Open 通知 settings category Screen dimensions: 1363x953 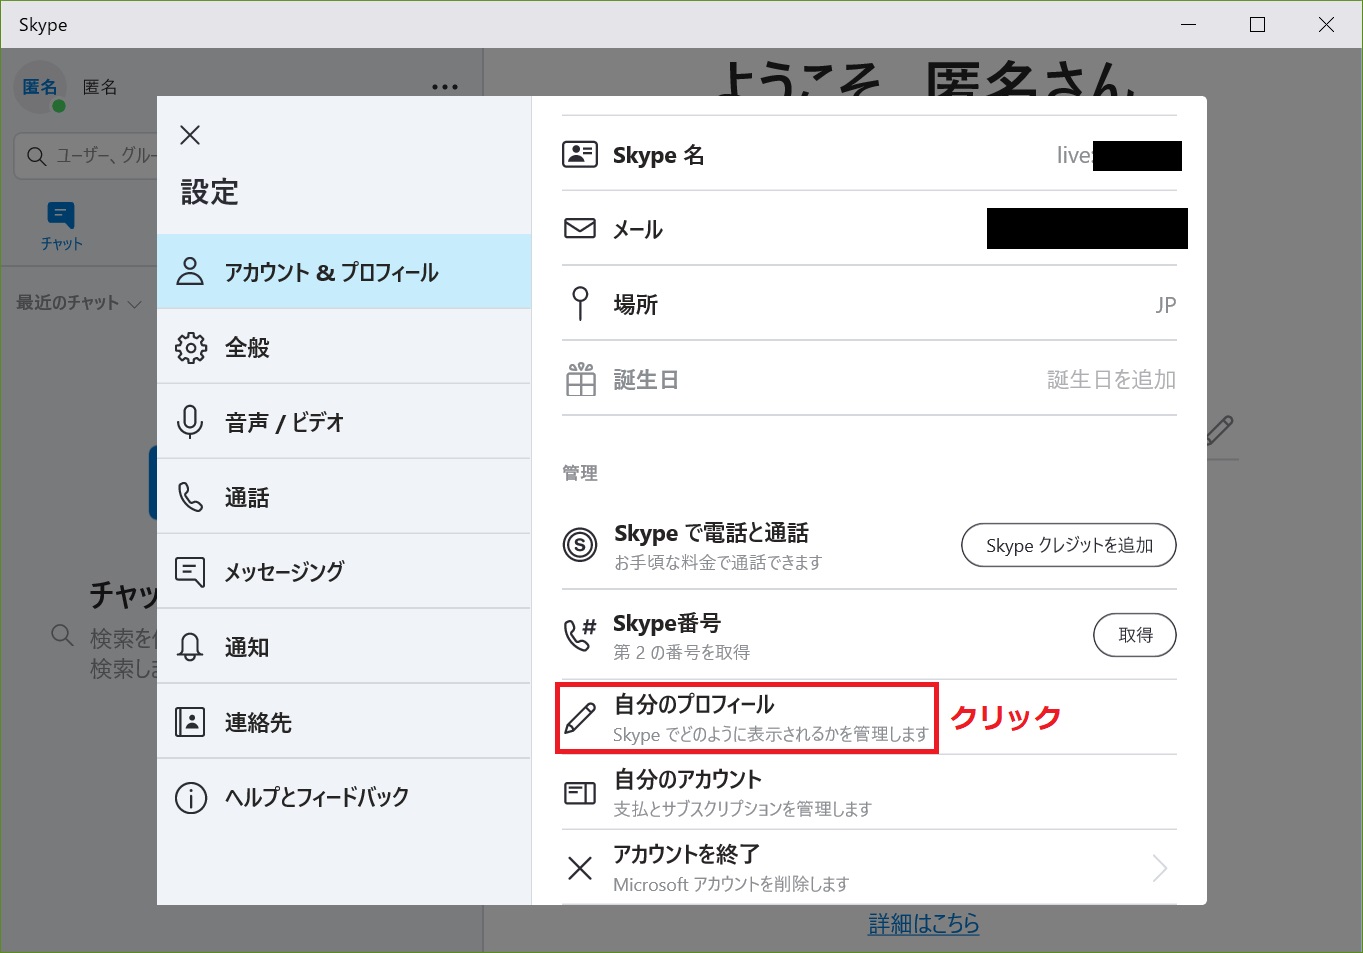tap(344, 647)
